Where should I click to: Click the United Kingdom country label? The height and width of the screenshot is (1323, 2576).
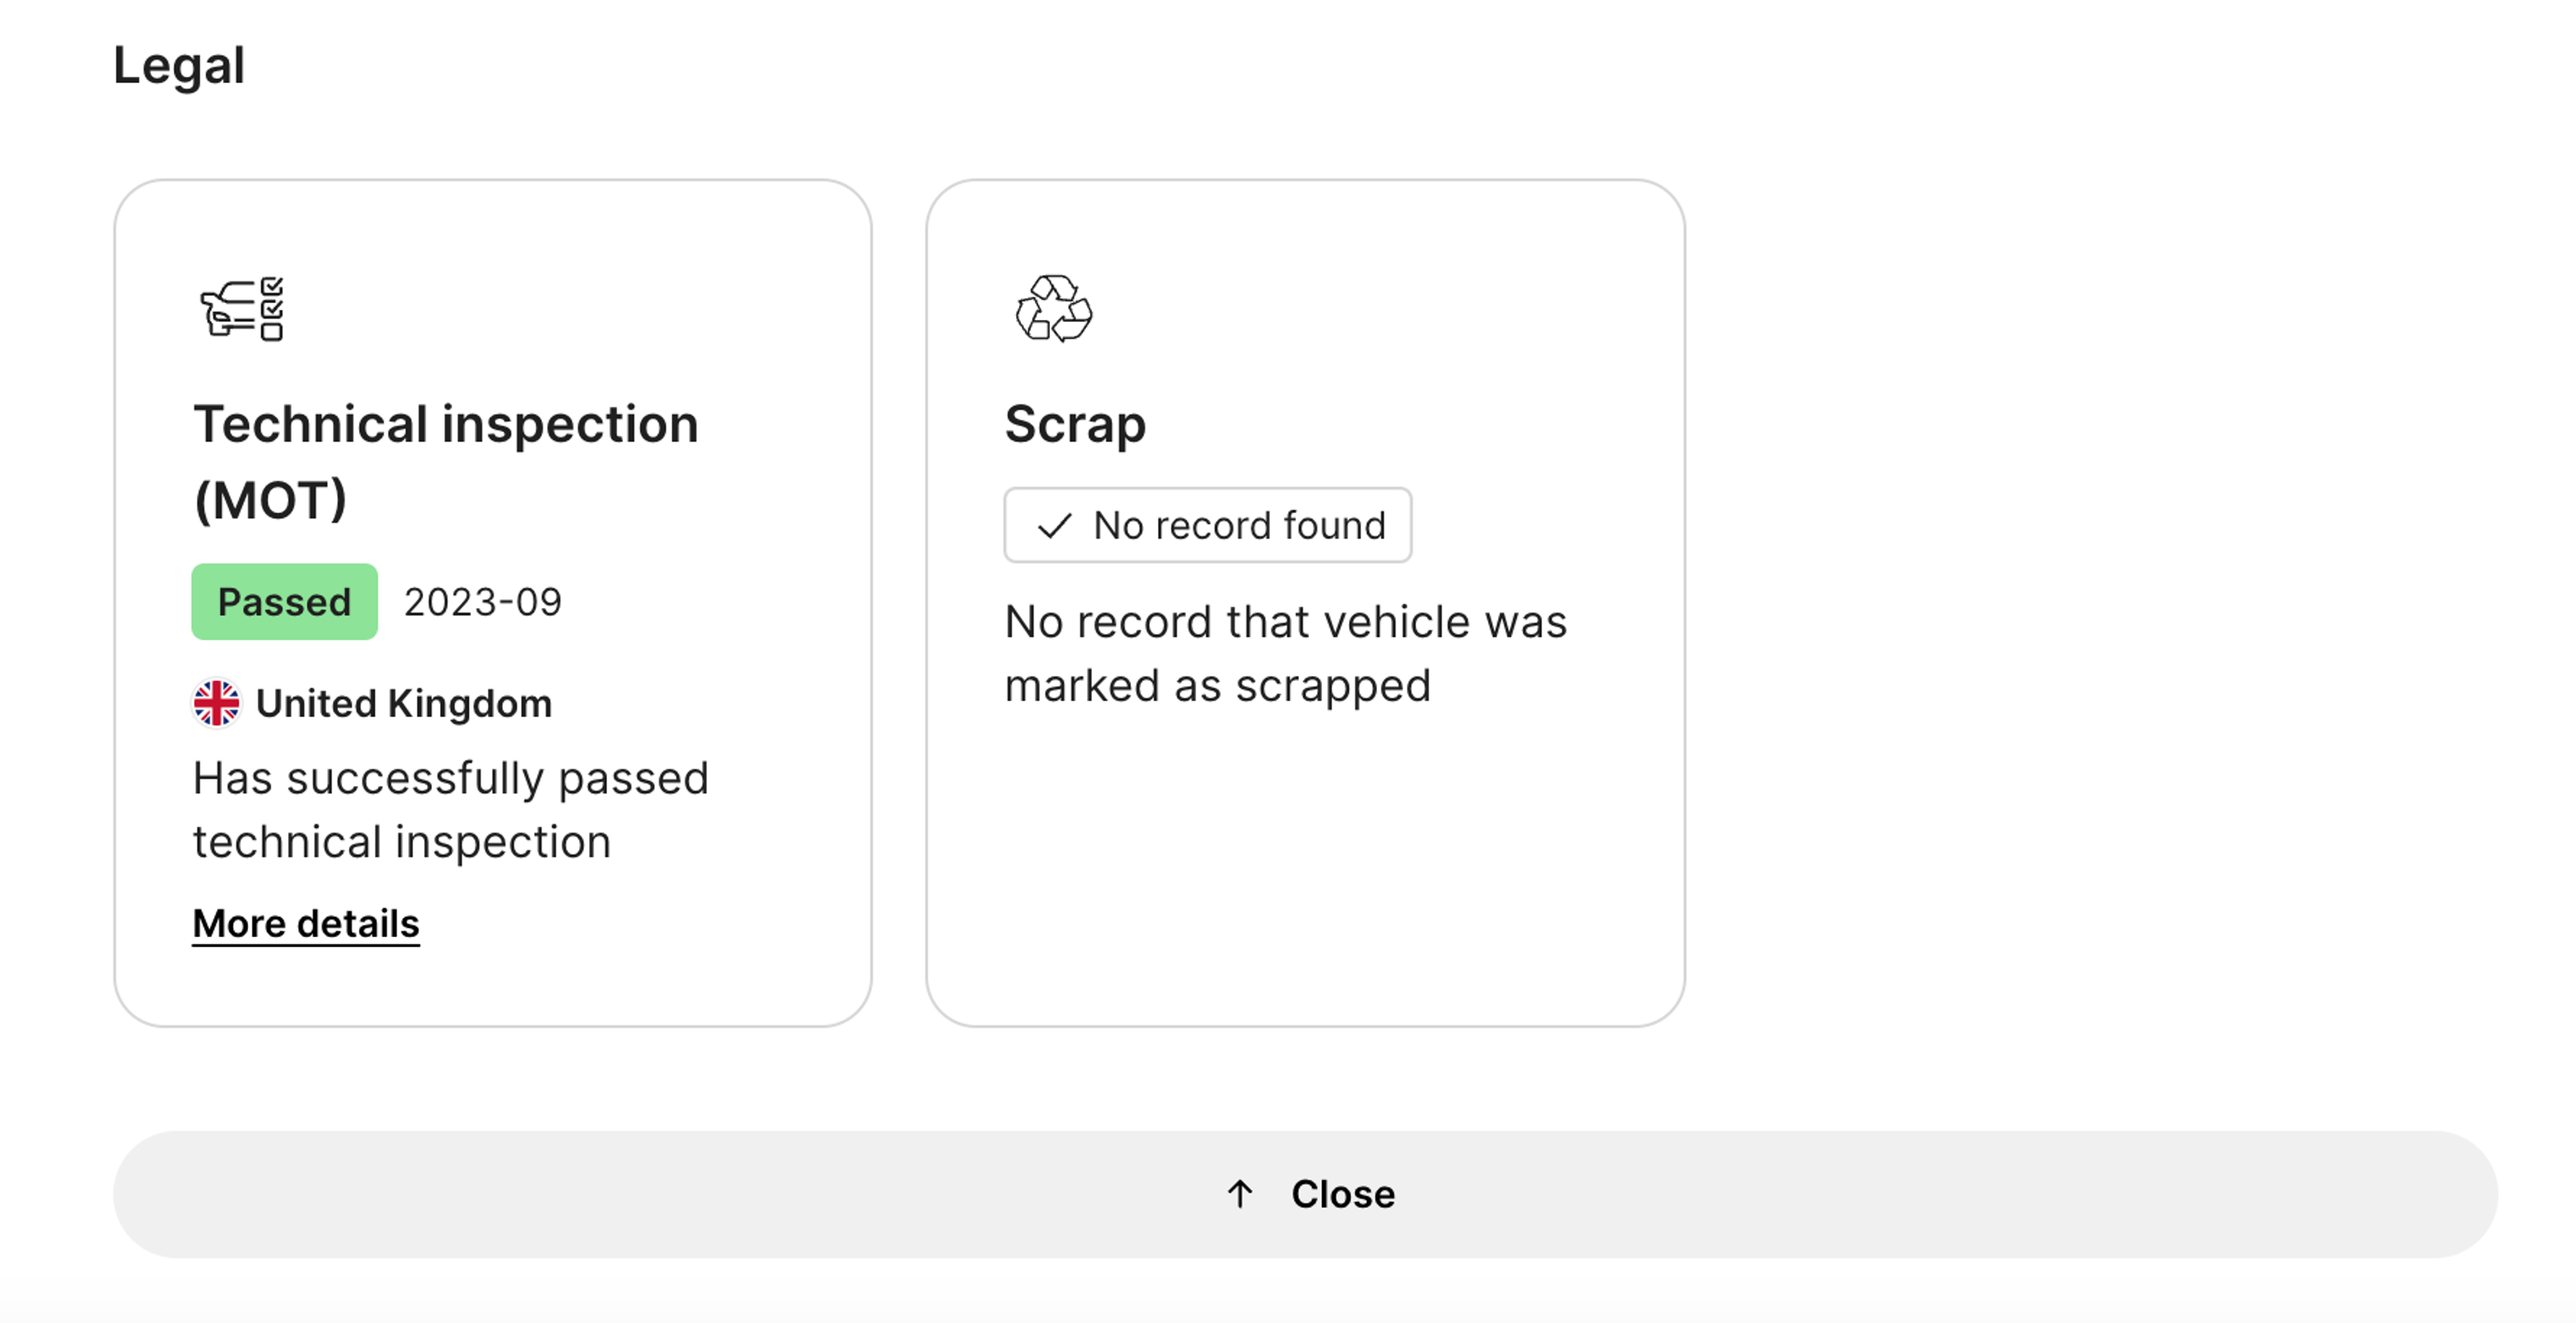[x=403, y=703]
